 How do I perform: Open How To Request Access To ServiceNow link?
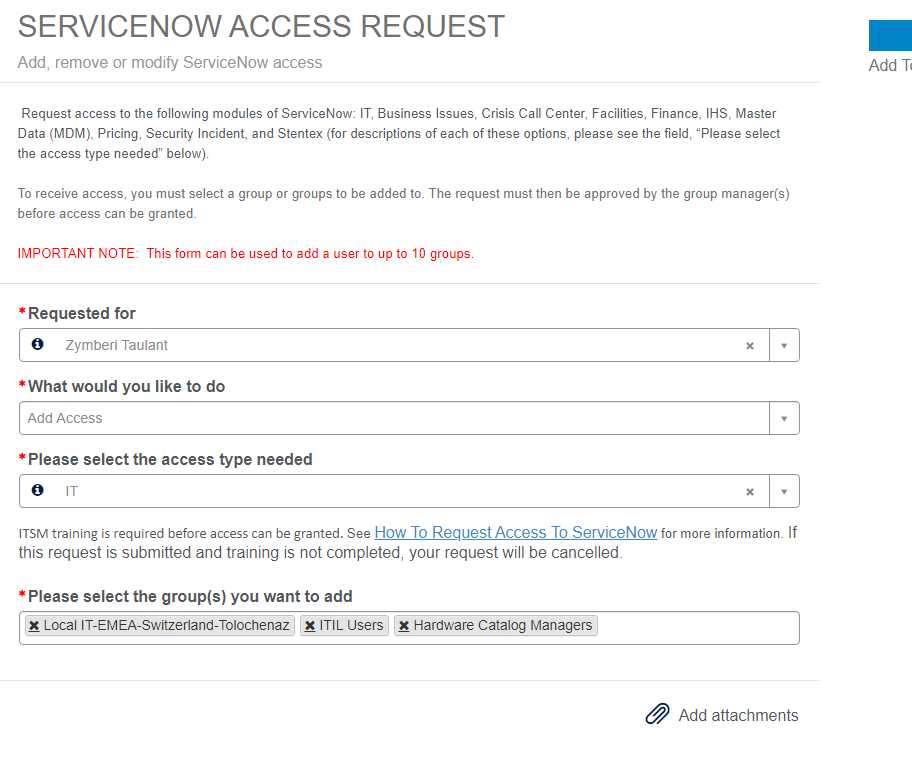[x=515, y=533]
